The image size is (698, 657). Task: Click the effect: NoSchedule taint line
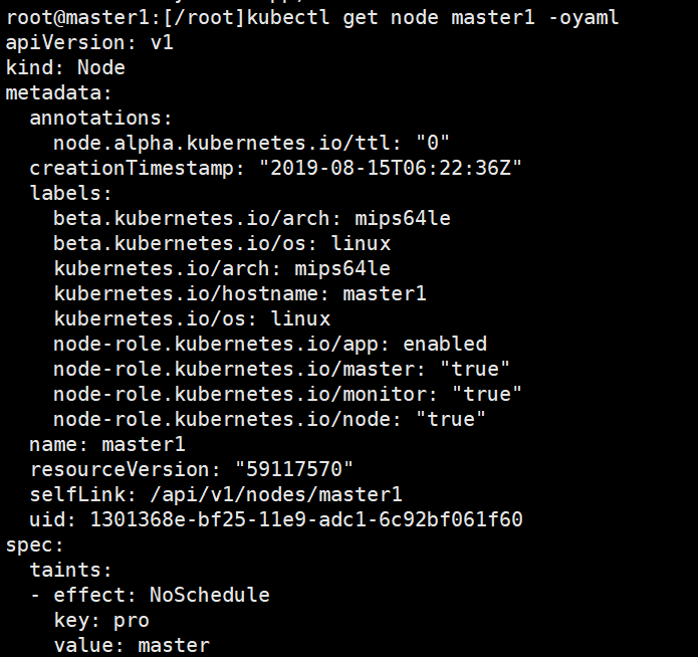[x=161, y=595]
